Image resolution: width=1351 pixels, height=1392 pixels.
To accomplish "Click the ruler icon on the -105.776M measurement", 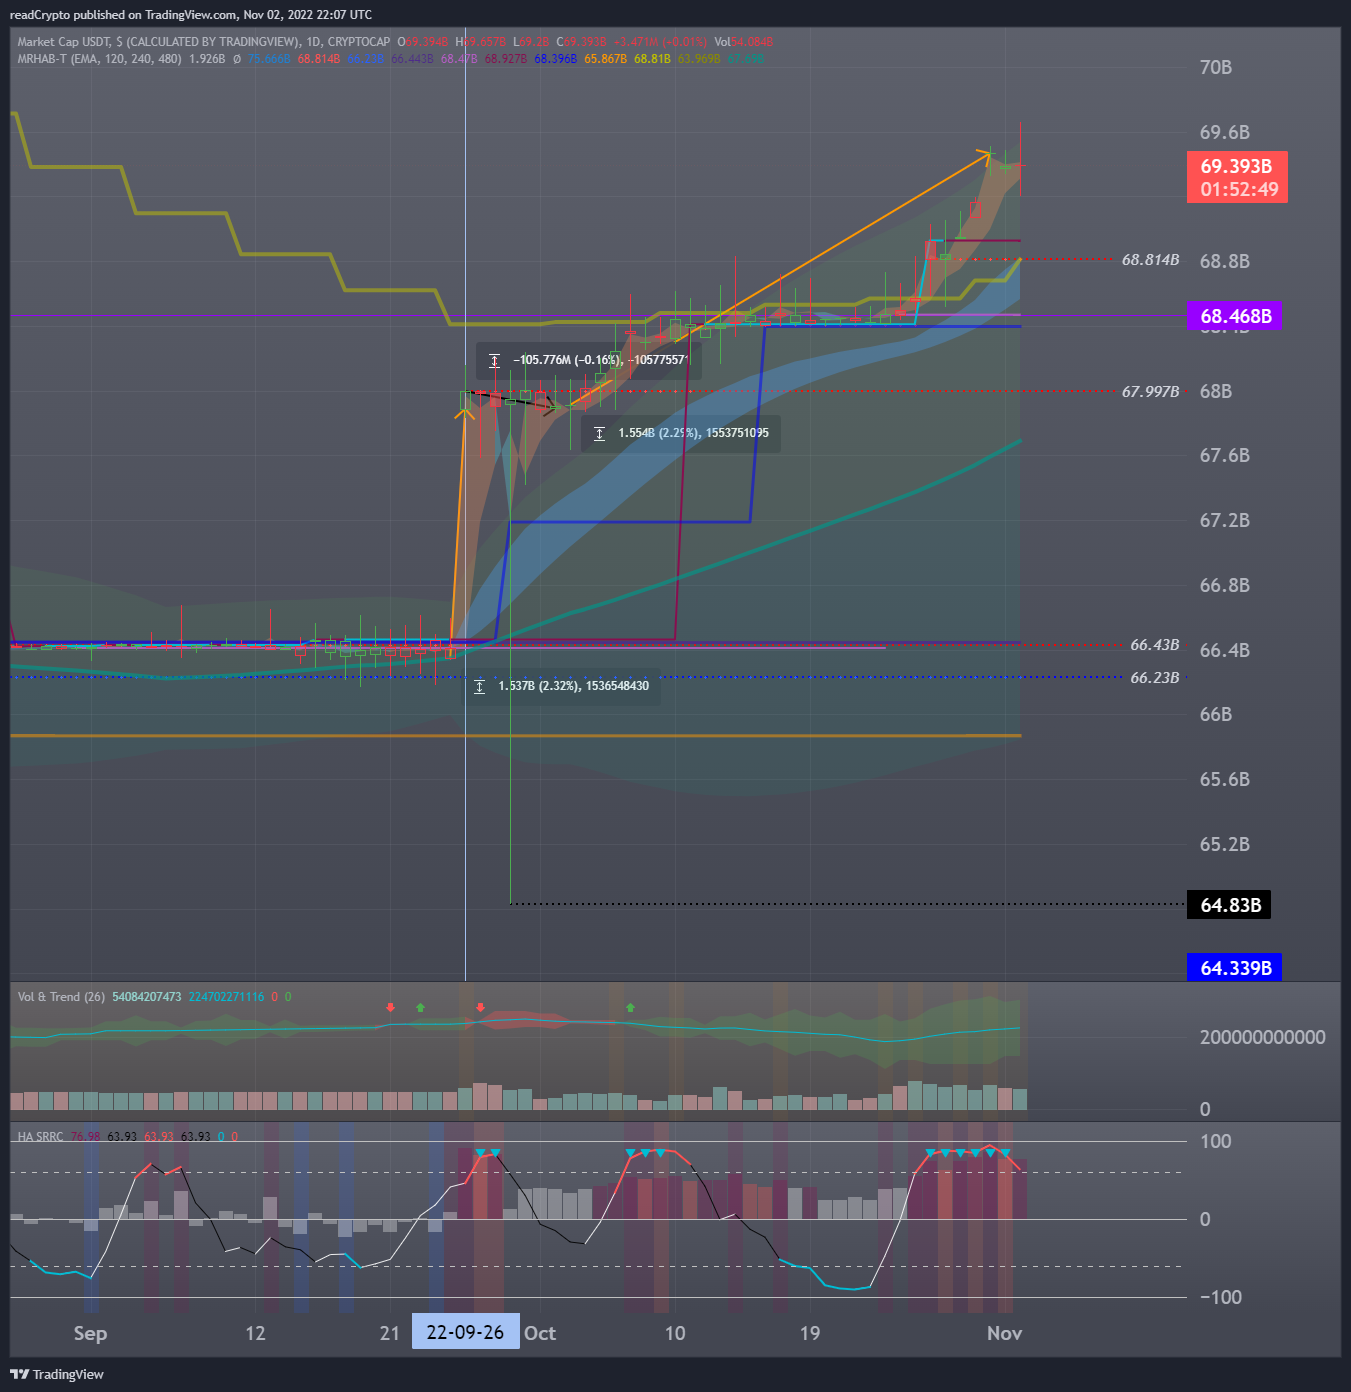I will 494,360.
